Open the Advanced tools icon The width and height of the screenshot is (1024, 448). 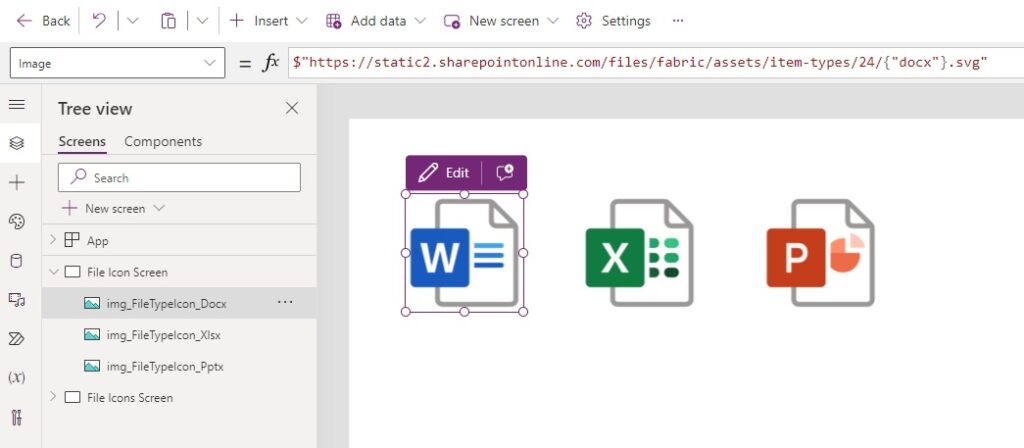[17, 417]
